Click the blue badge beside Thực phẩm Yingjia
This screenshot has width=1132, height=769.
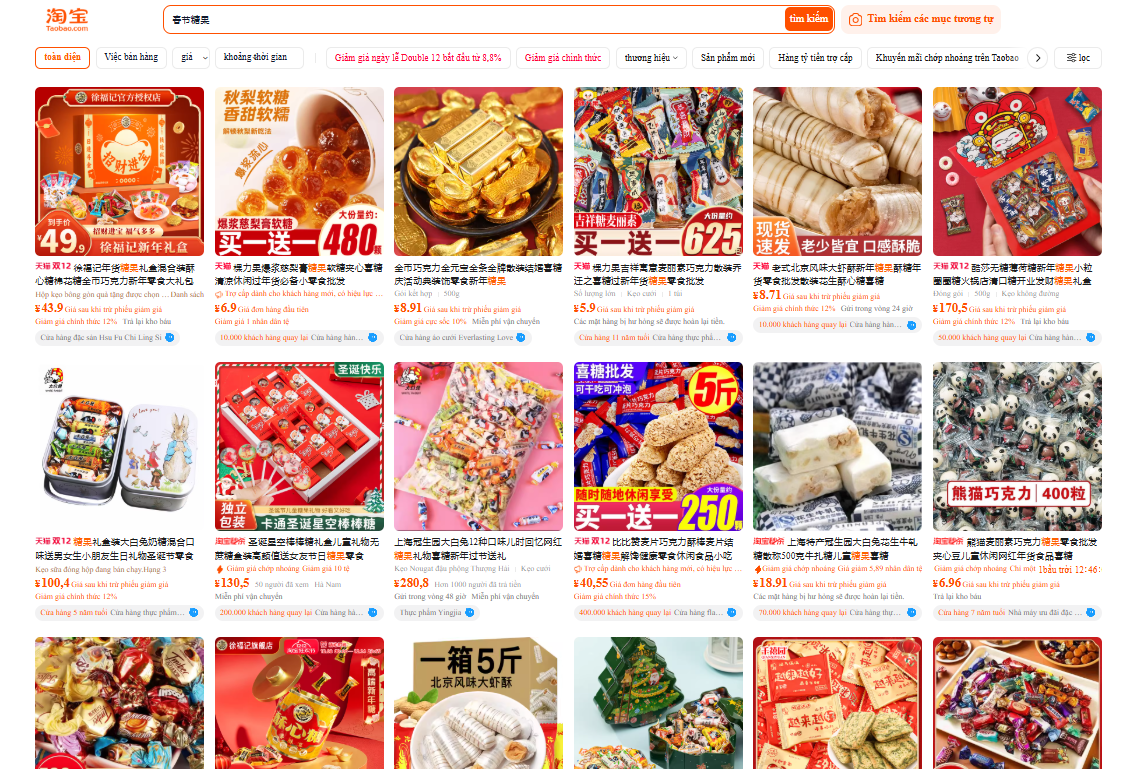coord(469,612)
